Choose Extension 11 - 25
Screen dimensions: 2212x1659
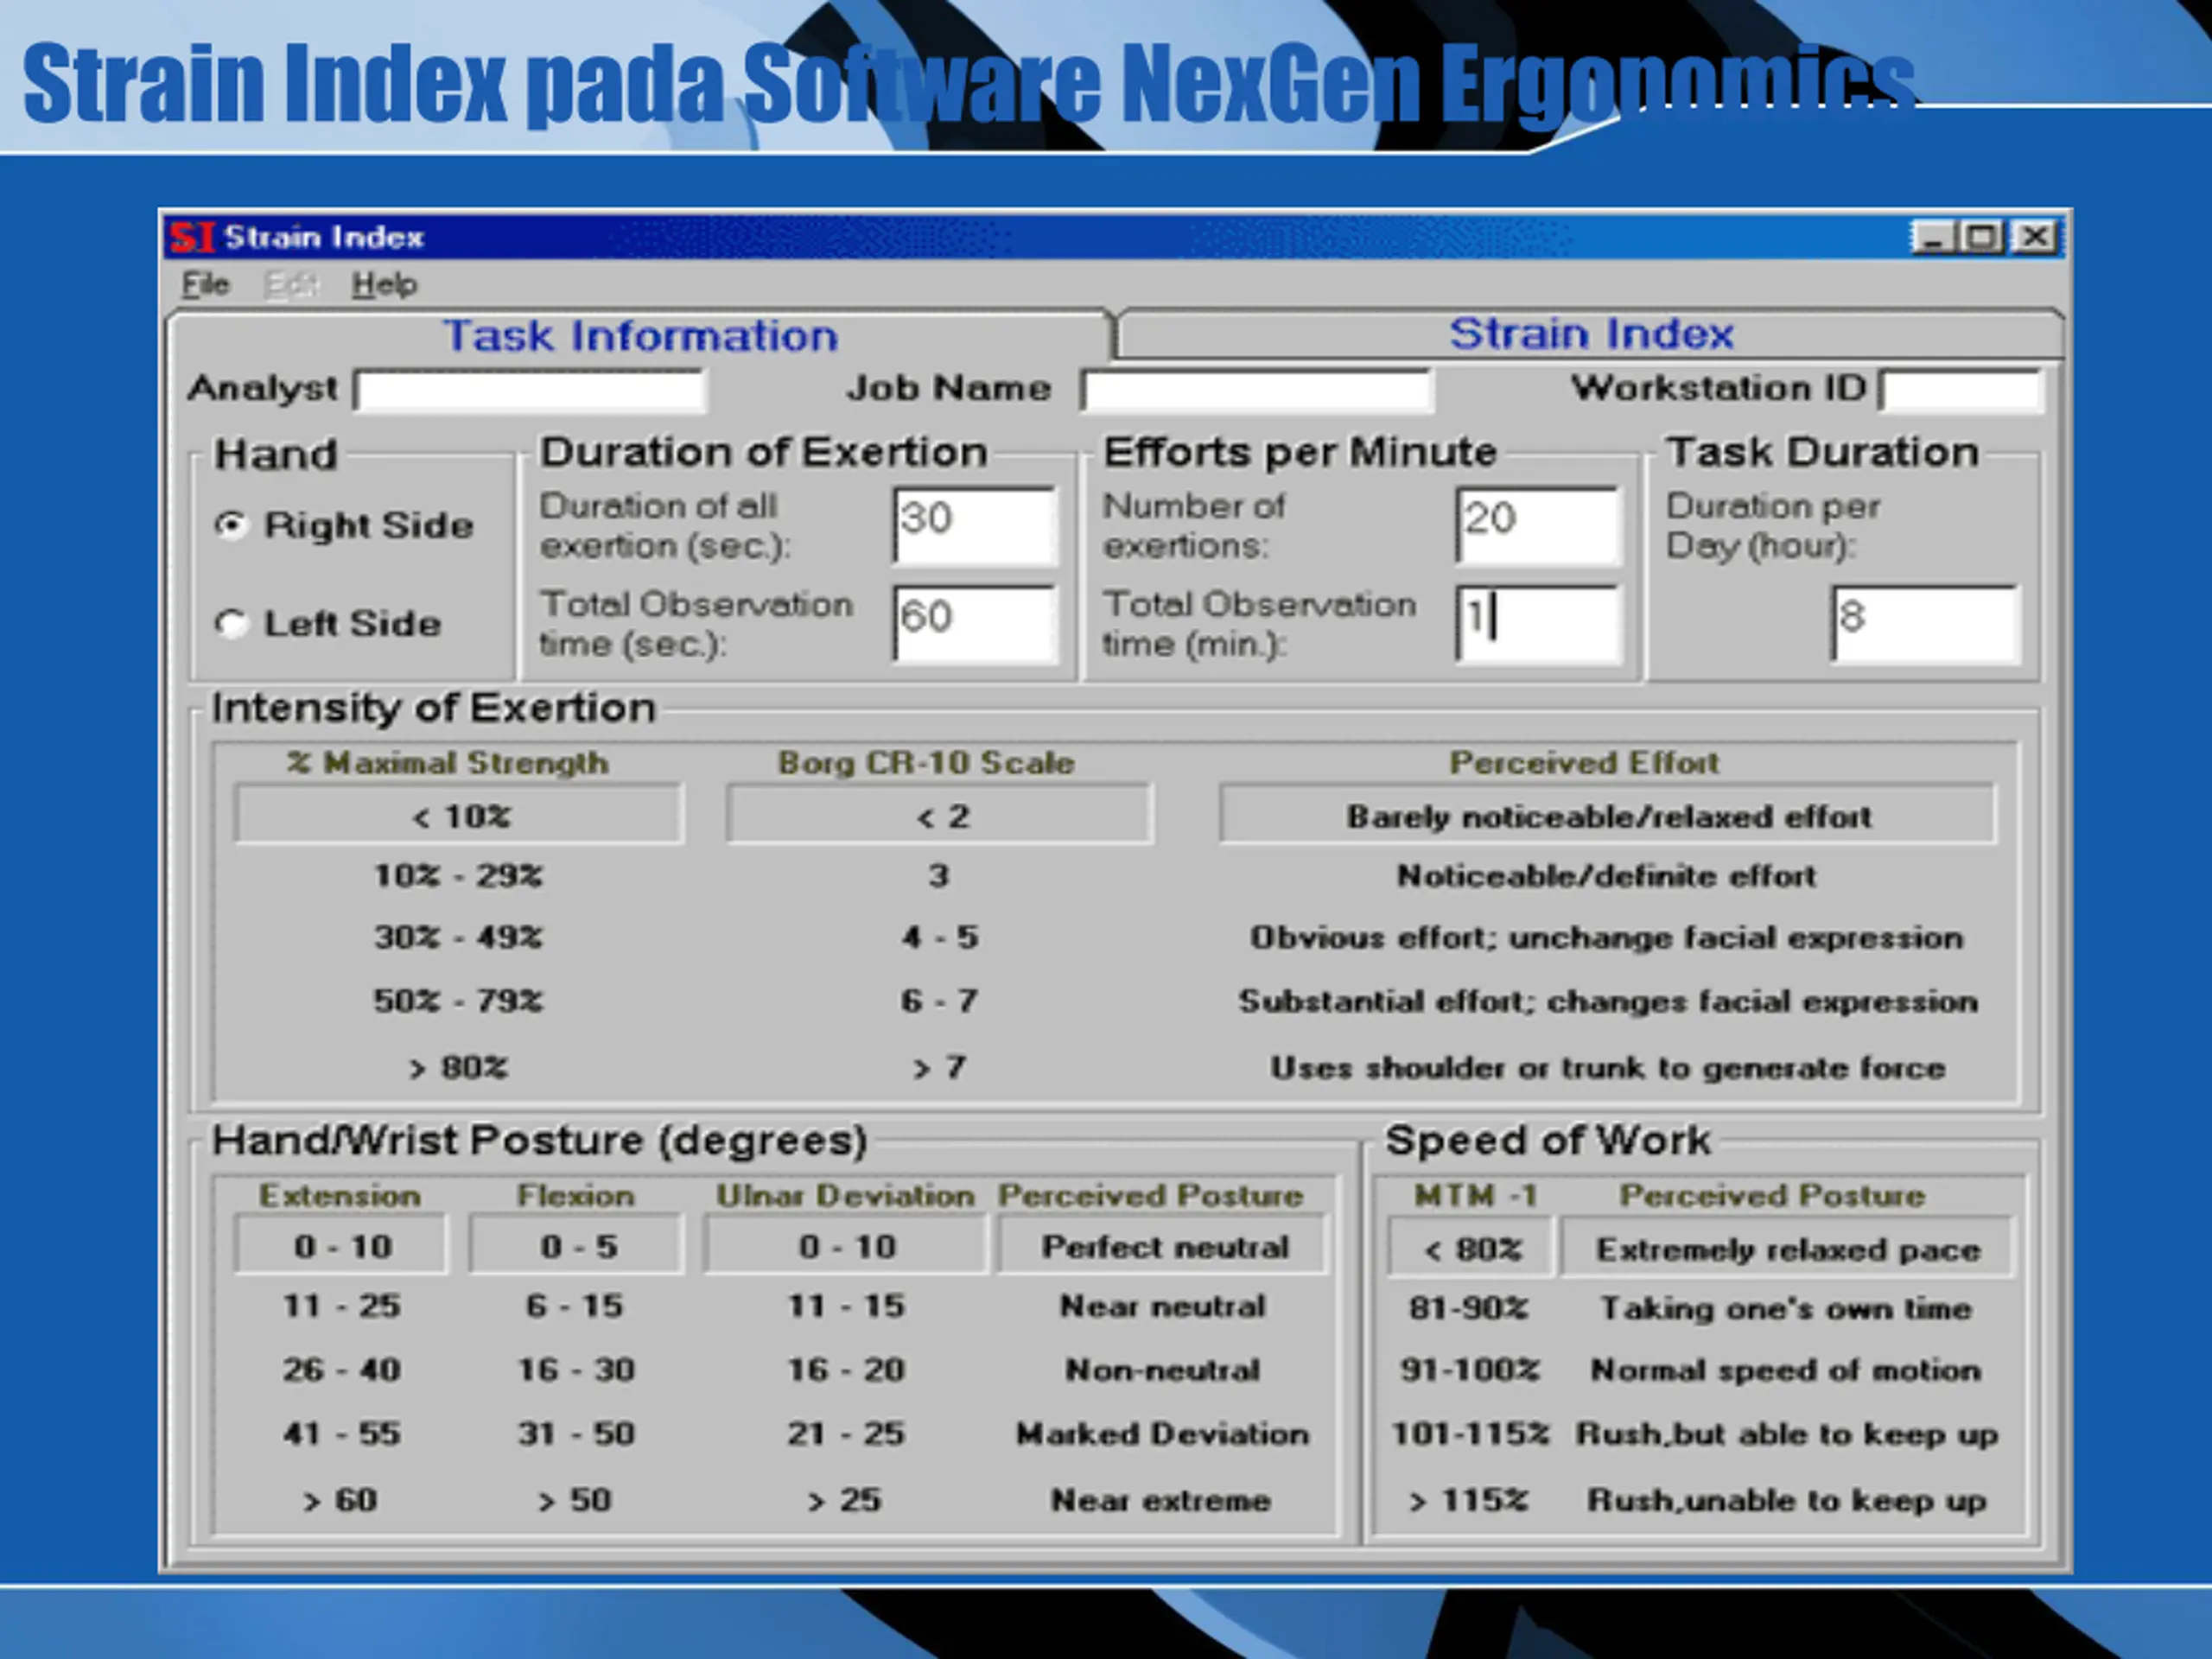pos(341,1306)
